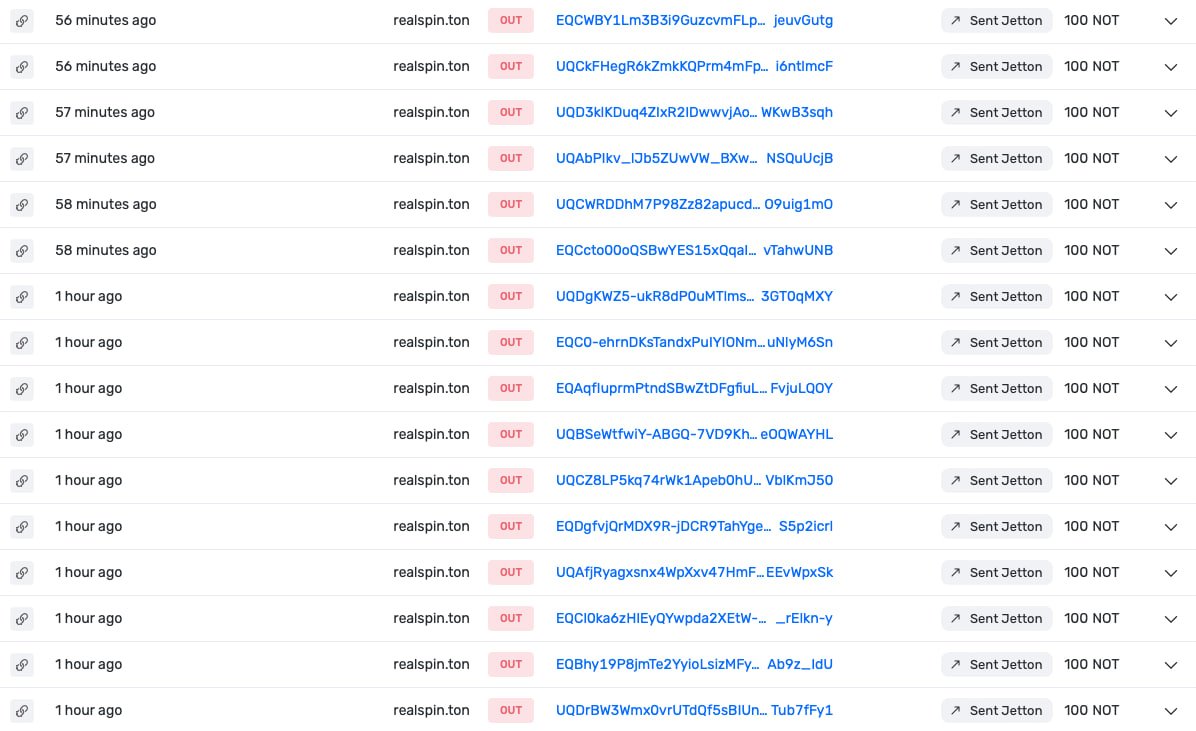Screen dimensions: 1196x731
Task: Click link icon for EEvWpxSk transaction
Action: point(22,572)
